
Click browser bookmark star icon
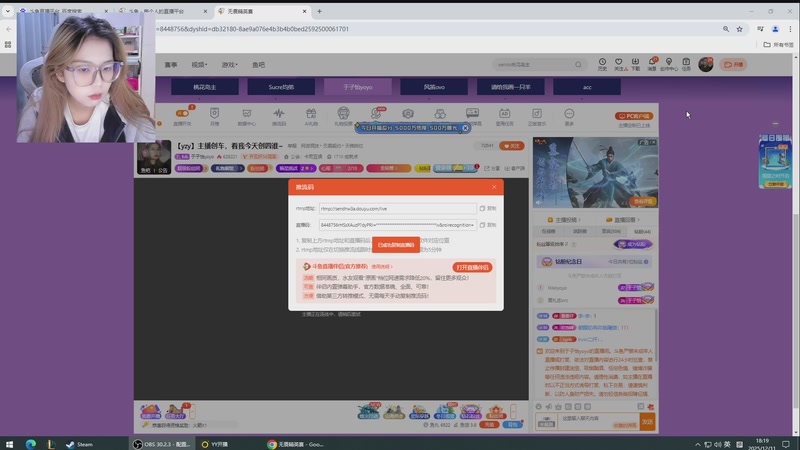click(739, 29)
